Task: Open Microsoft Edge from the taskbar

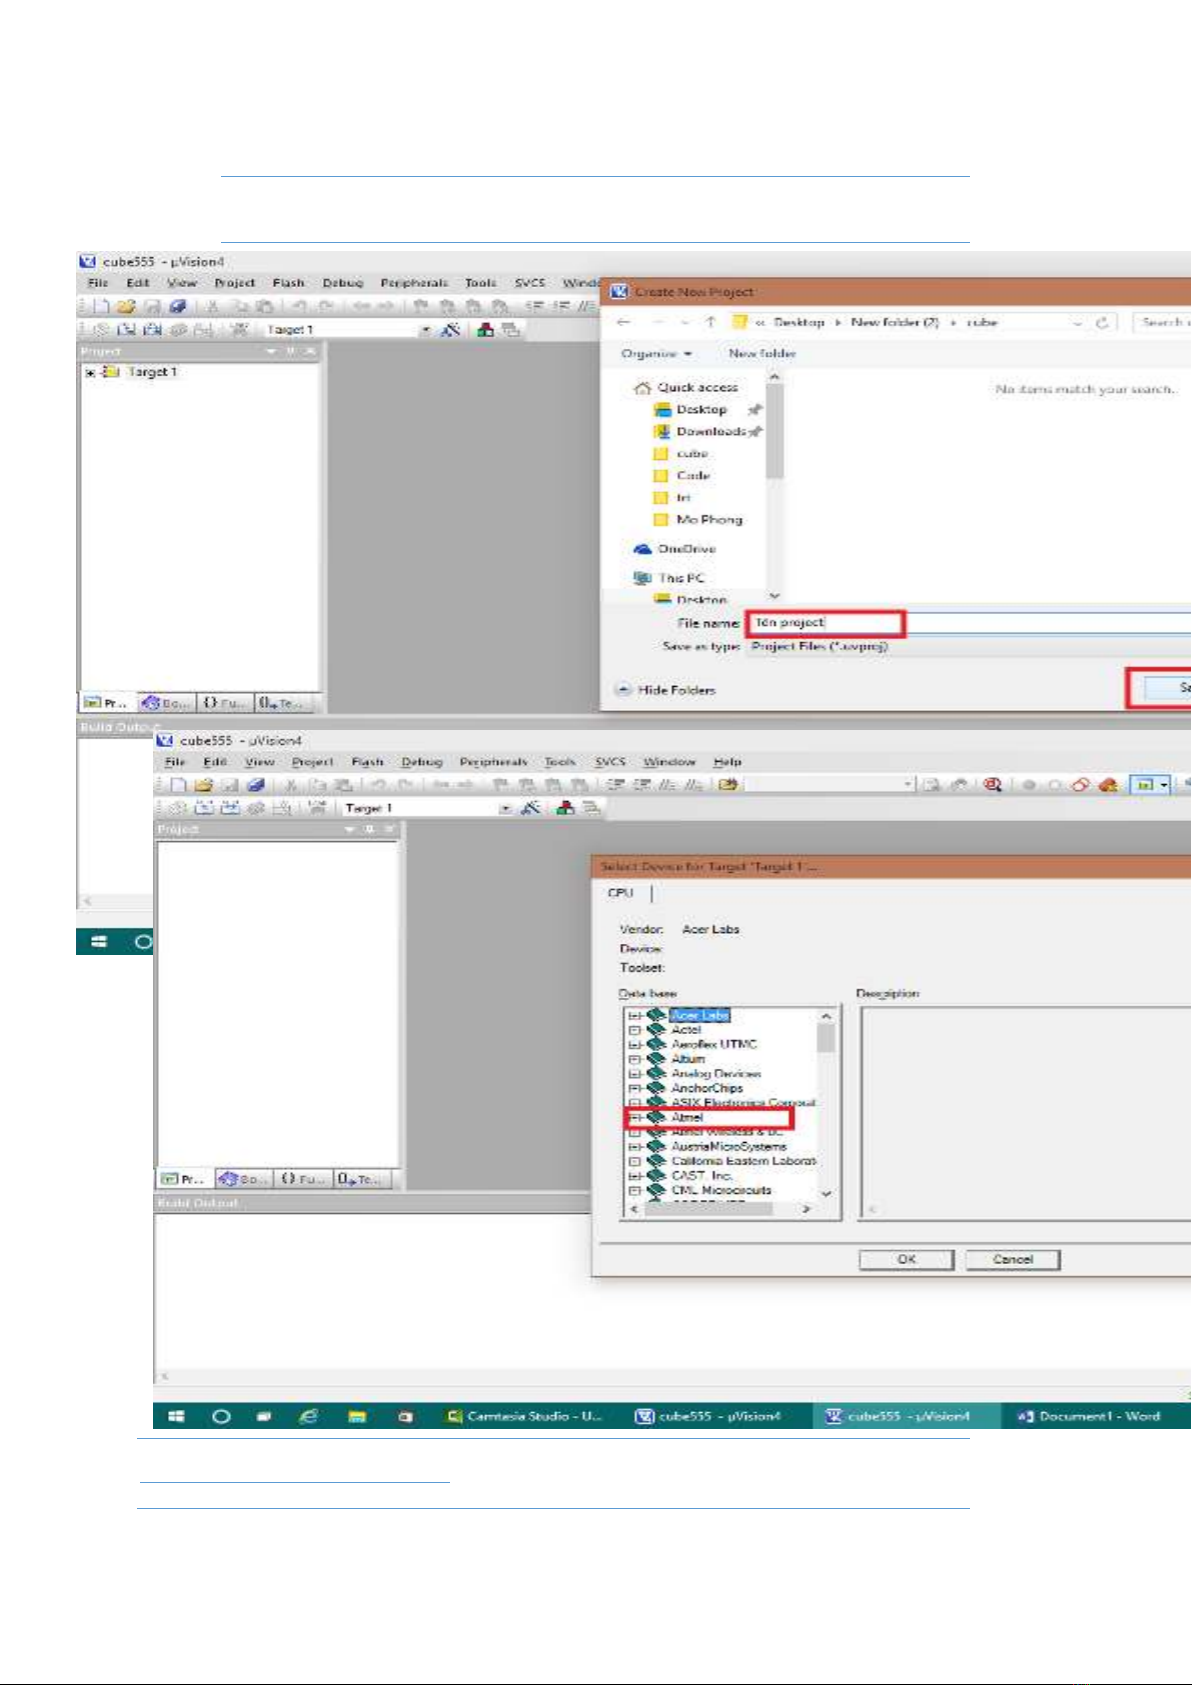Action: pyautogui.click(x=309, y=1416)
